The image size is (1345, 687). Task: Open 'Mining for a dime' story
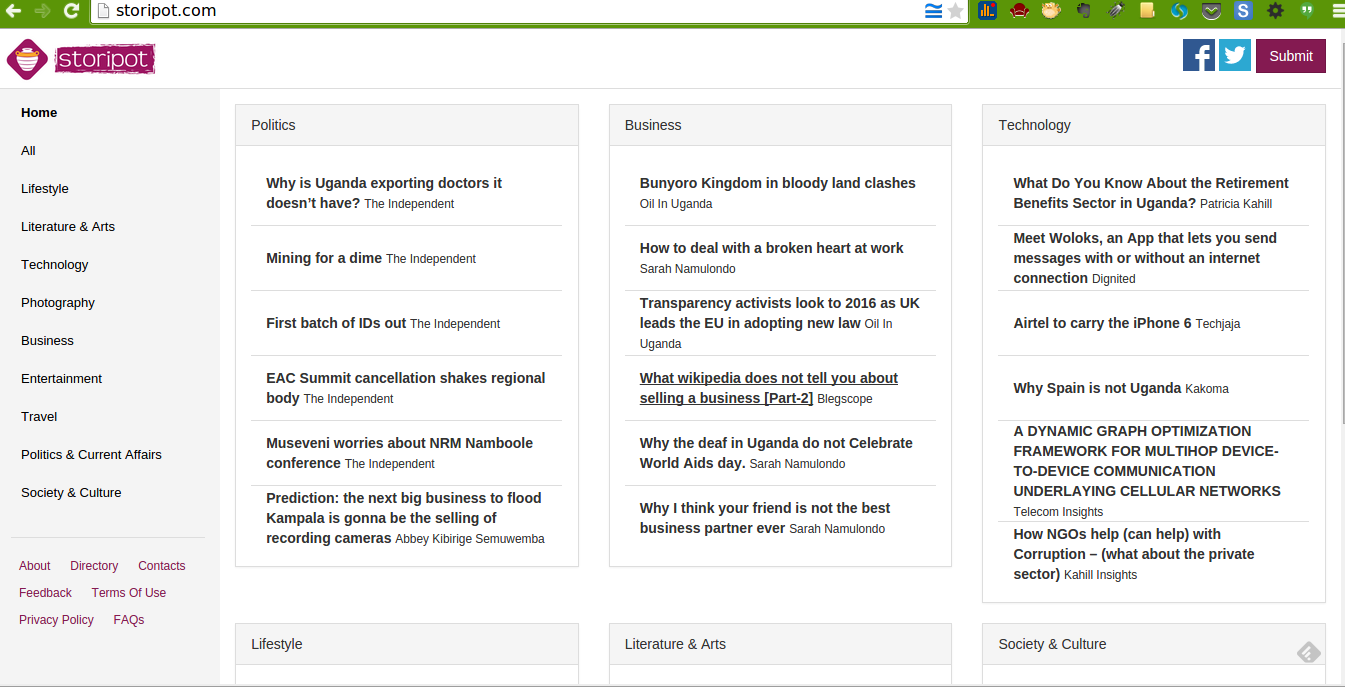(x=324, y=258)
